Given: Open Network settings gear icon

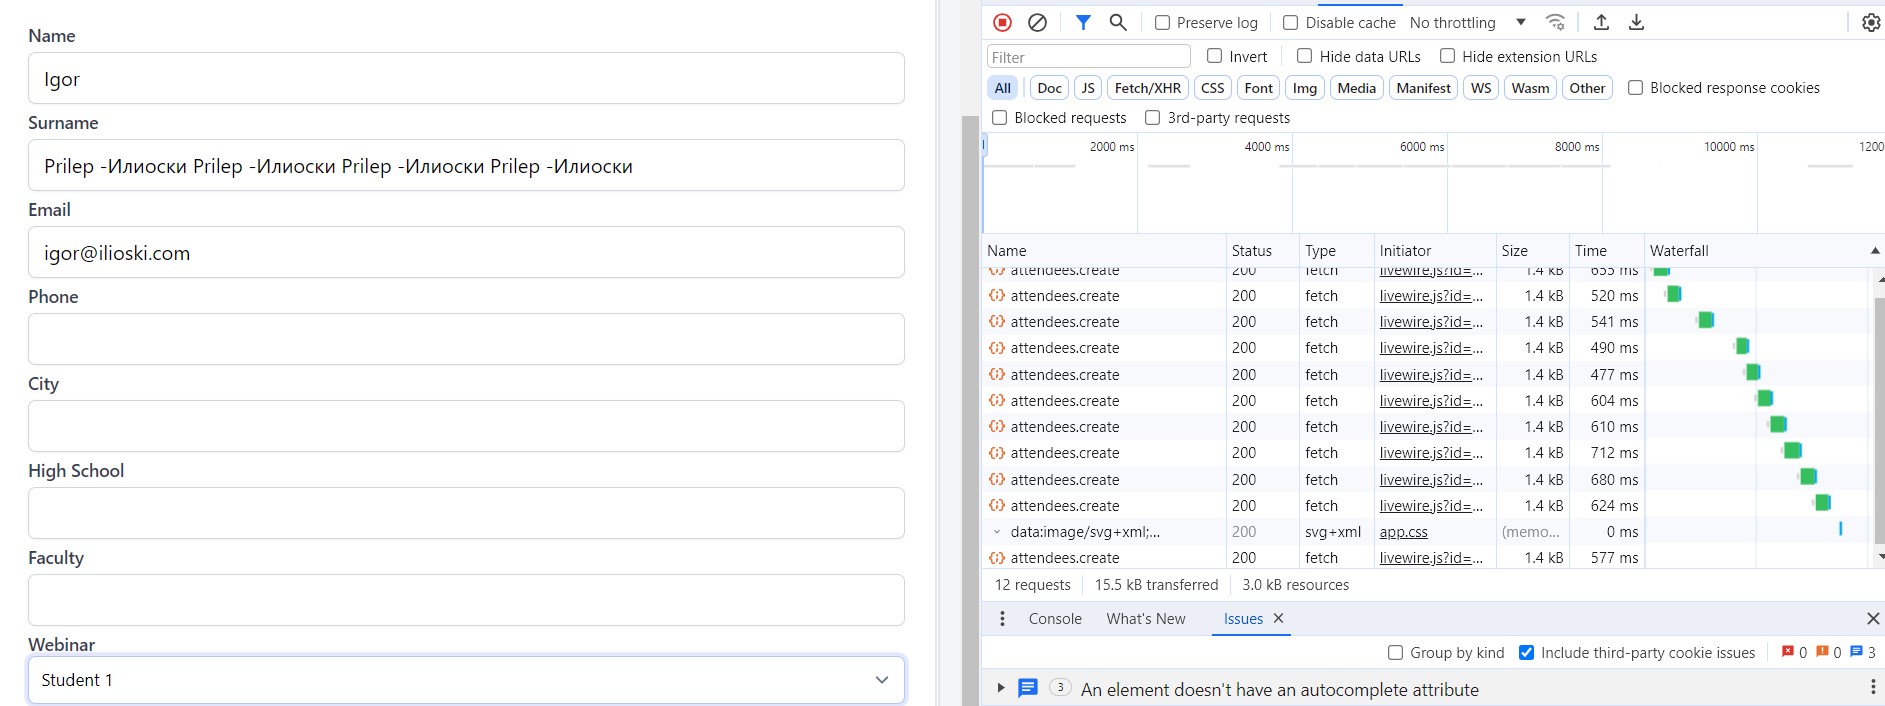Looking at the screenshot, I should [x=1870, y=22].
